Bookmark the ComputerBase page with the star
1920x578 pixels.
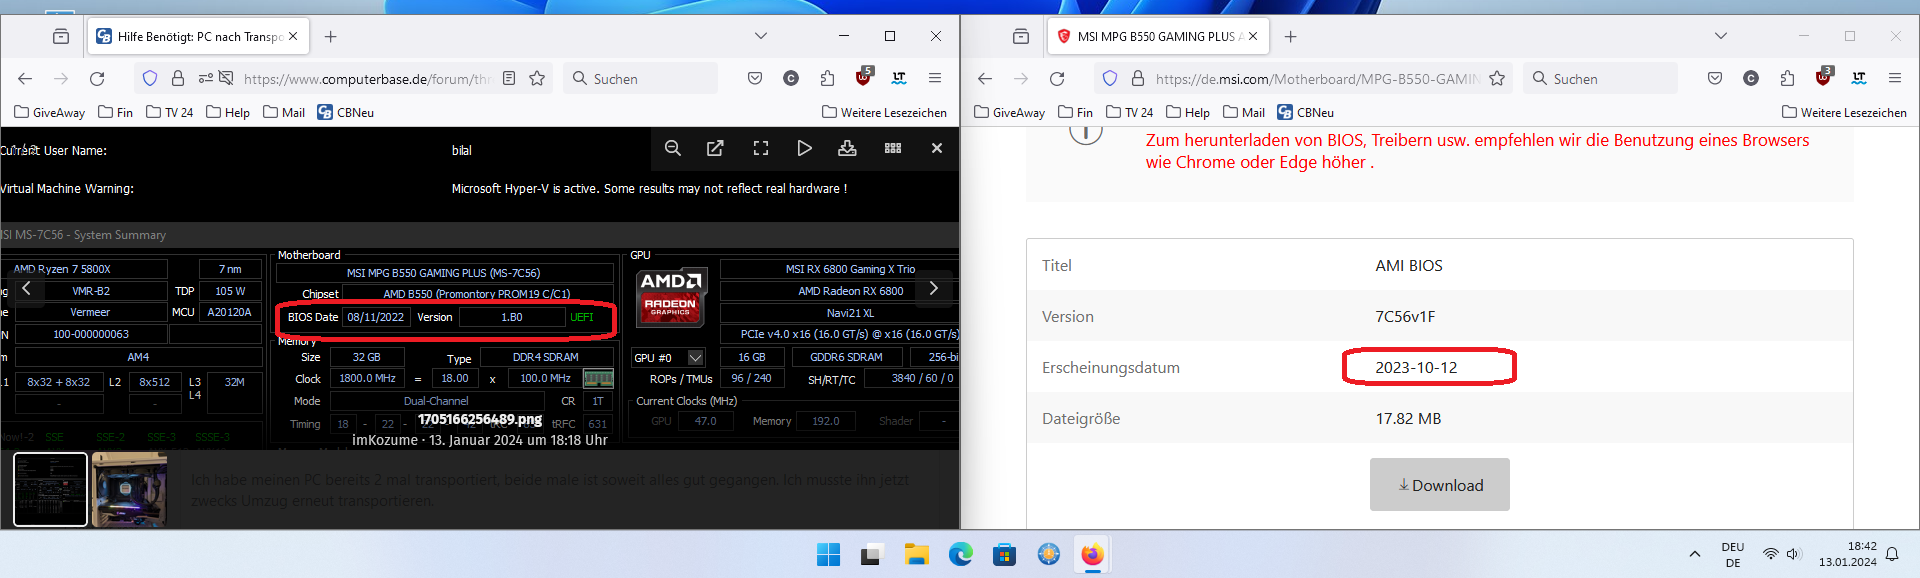pos(537,79)
